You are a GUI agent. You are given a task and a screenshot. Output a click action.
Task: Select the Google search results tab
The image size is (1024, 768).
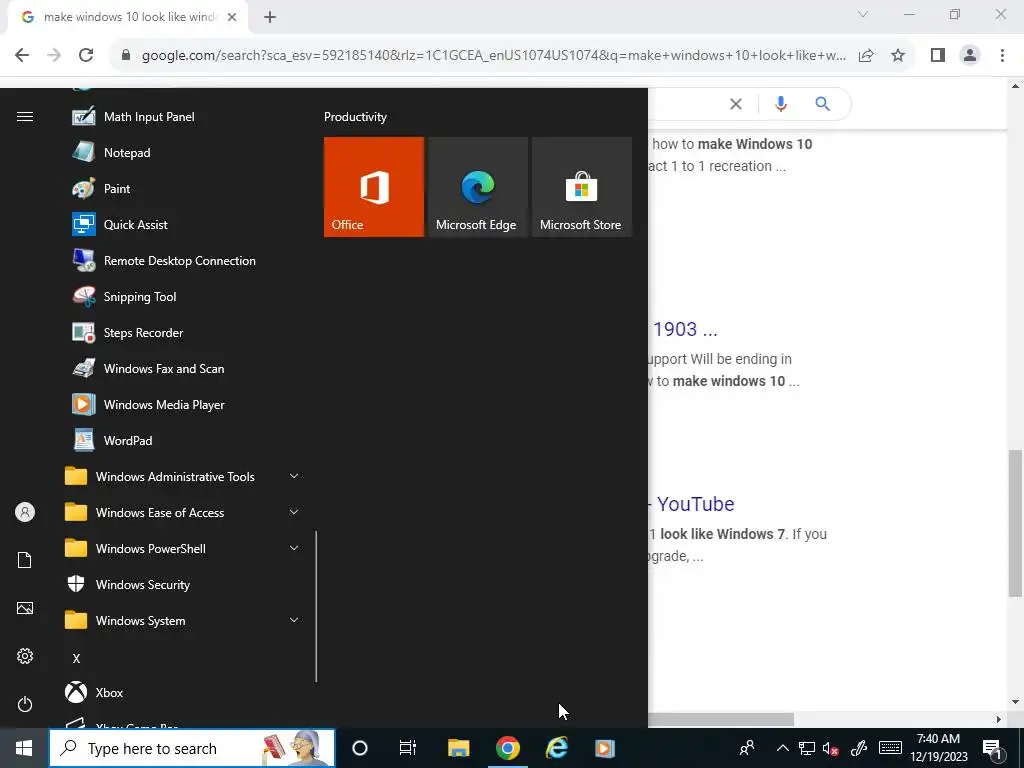tap(128, 17)
